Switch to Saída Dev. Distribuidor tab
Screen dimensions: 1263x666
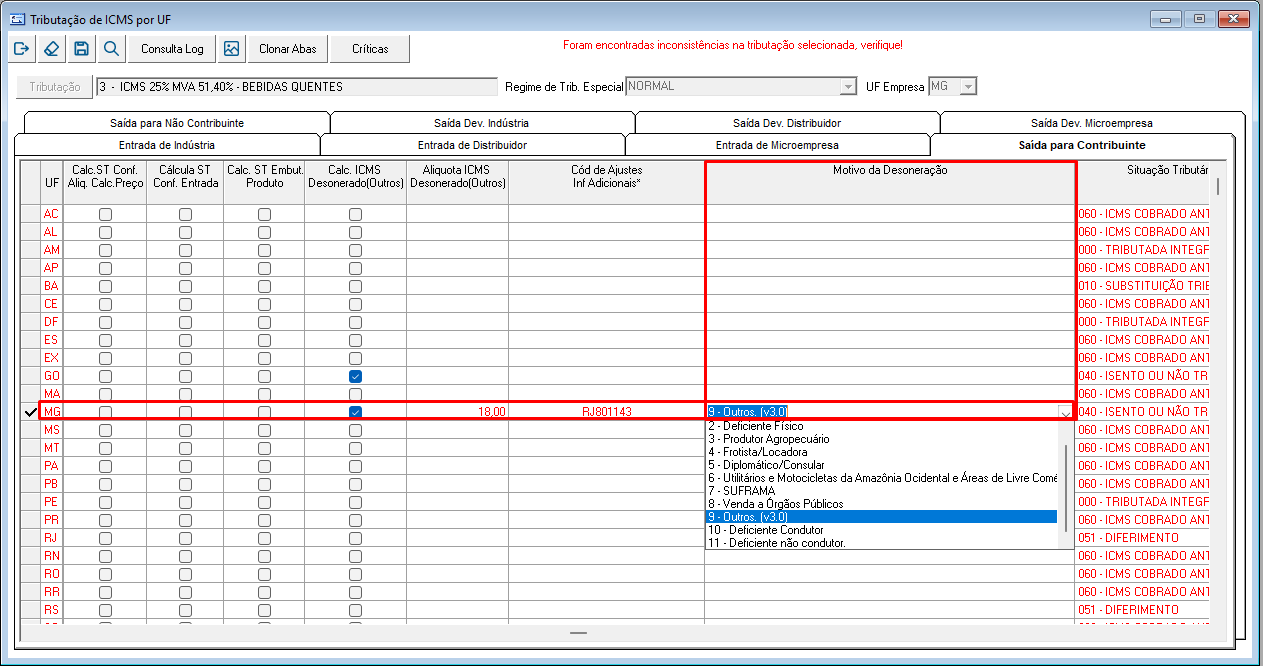pyautogui.click(x=786, y=123)
